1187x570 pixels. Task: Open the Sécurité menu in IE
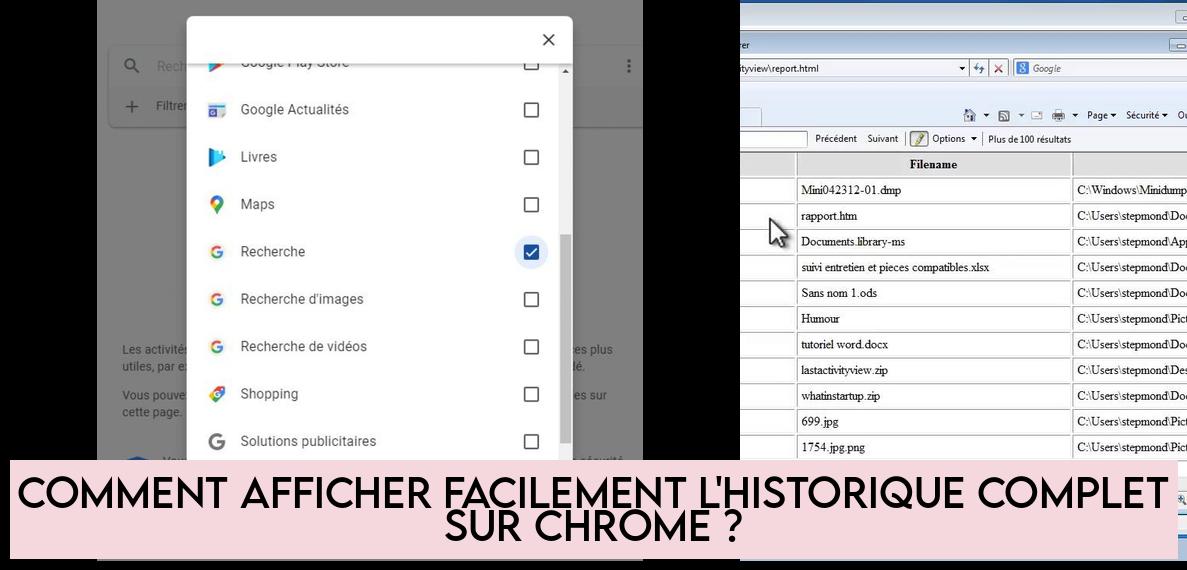[x=1147, y=116]
